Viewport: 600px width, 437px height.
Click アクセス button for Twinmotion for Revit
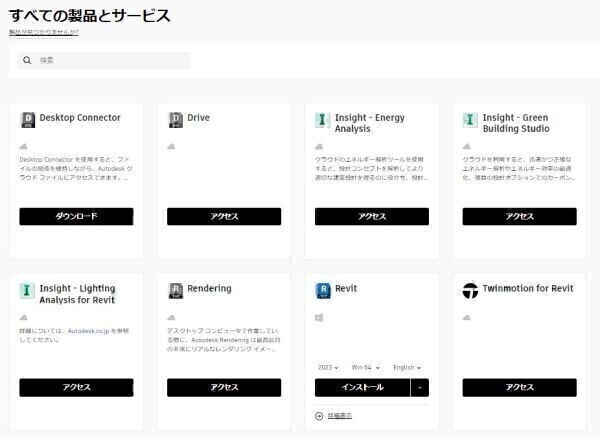(x=520, y=388)
